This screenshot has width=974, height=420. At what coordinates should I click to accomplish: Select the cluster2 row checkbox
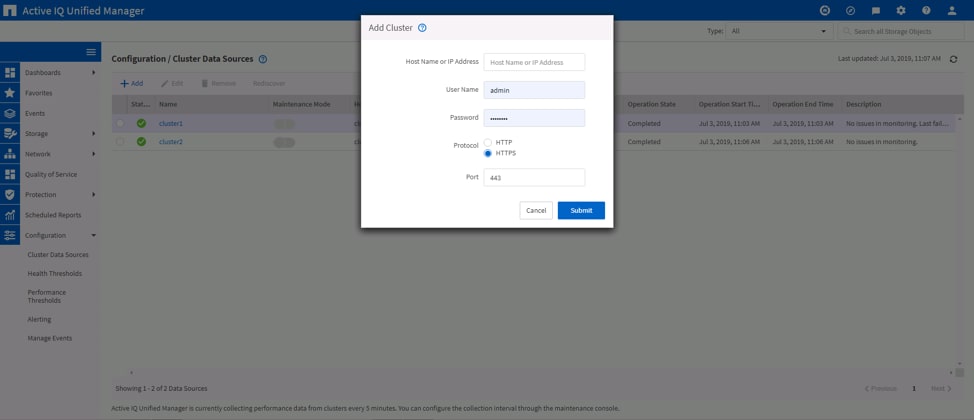(x=120, y=142)
